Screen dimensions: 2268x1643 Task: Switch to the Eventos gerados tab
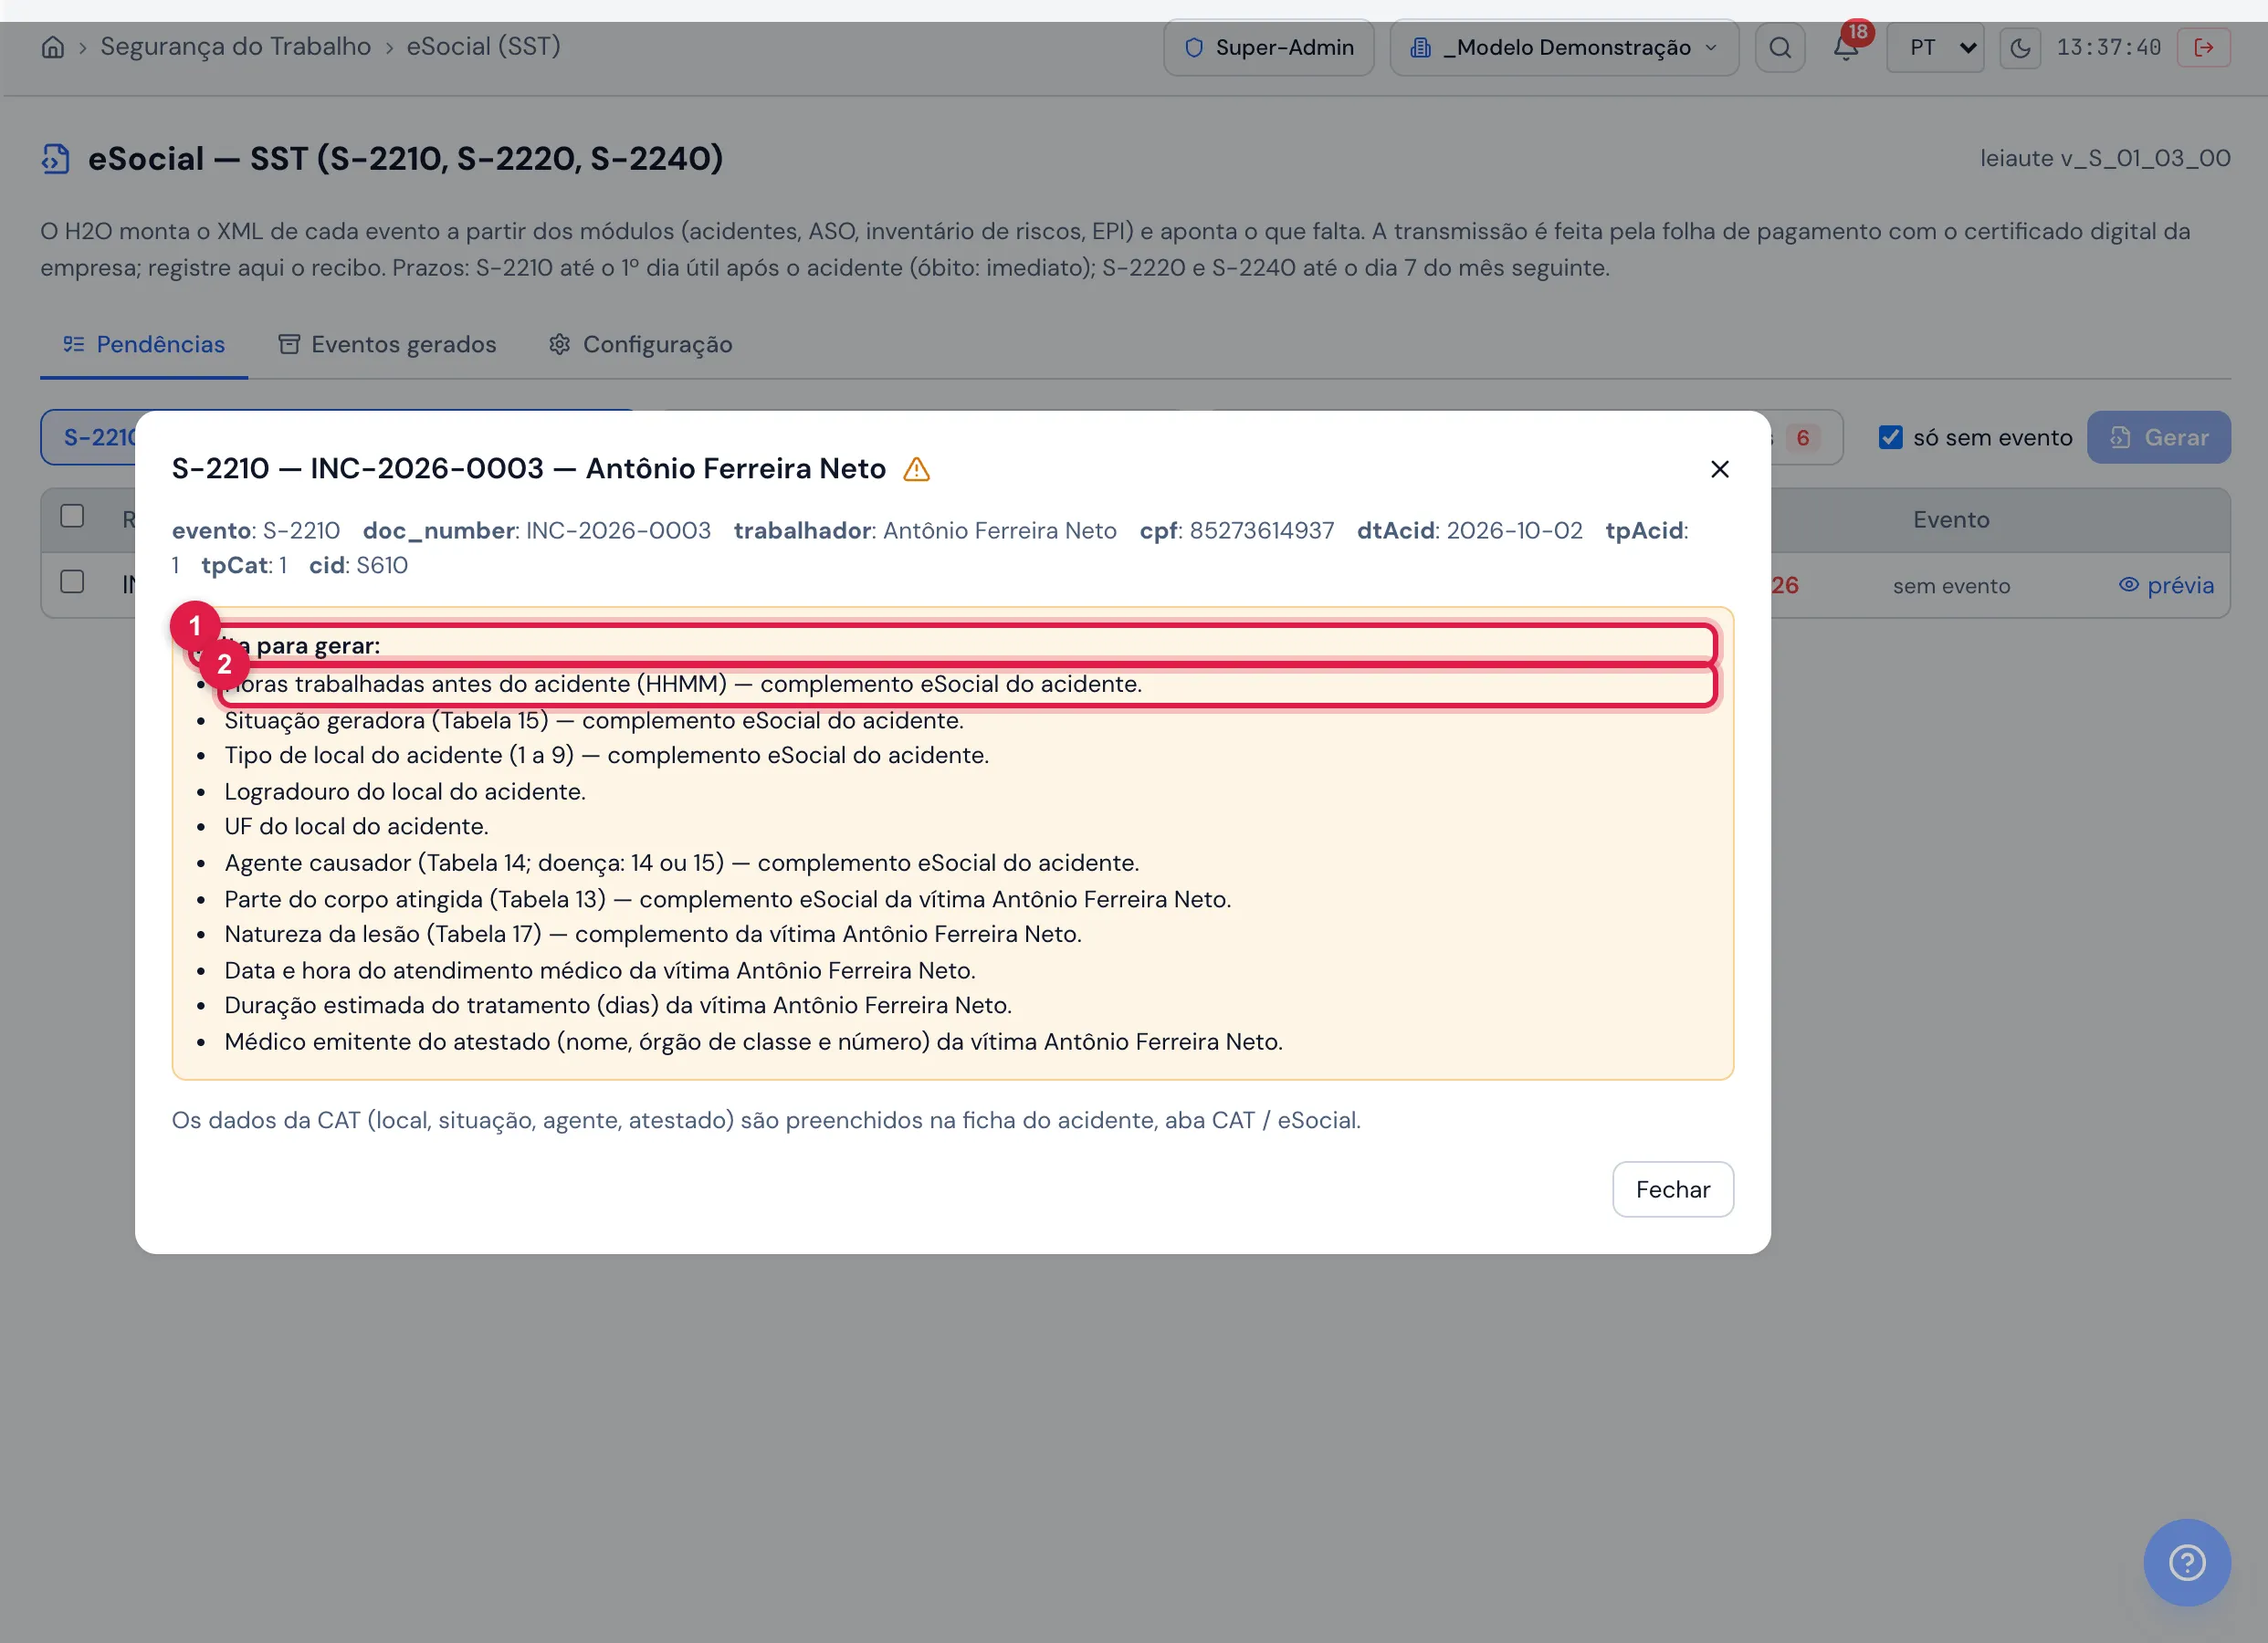coord(387,345)
